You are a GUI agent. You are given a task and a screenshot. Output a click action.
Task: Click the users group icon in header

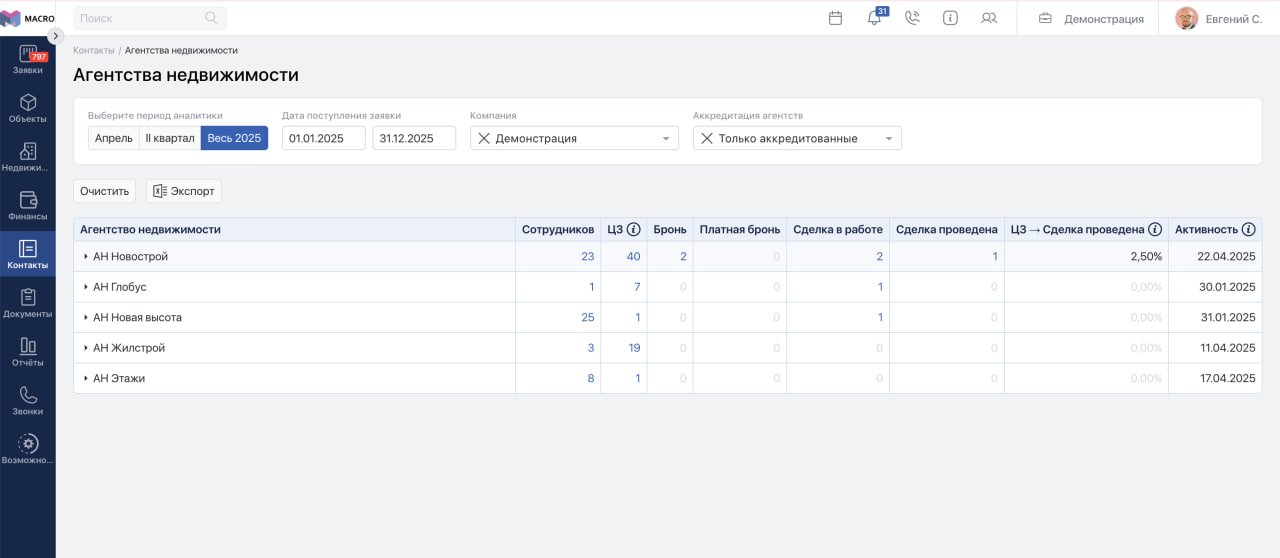pos(989,18)
